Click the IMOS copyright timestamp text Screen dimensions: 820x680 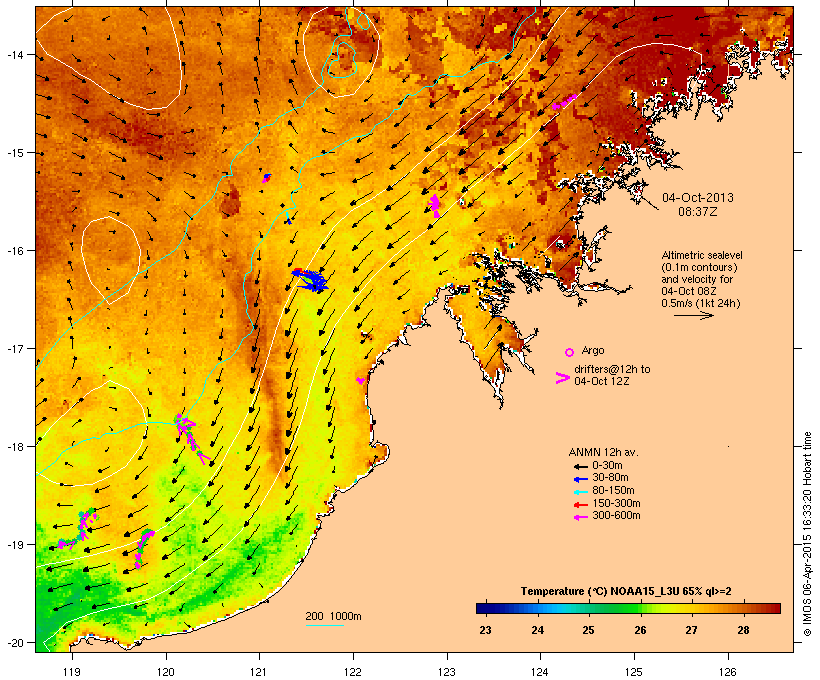tap(807, 534)
